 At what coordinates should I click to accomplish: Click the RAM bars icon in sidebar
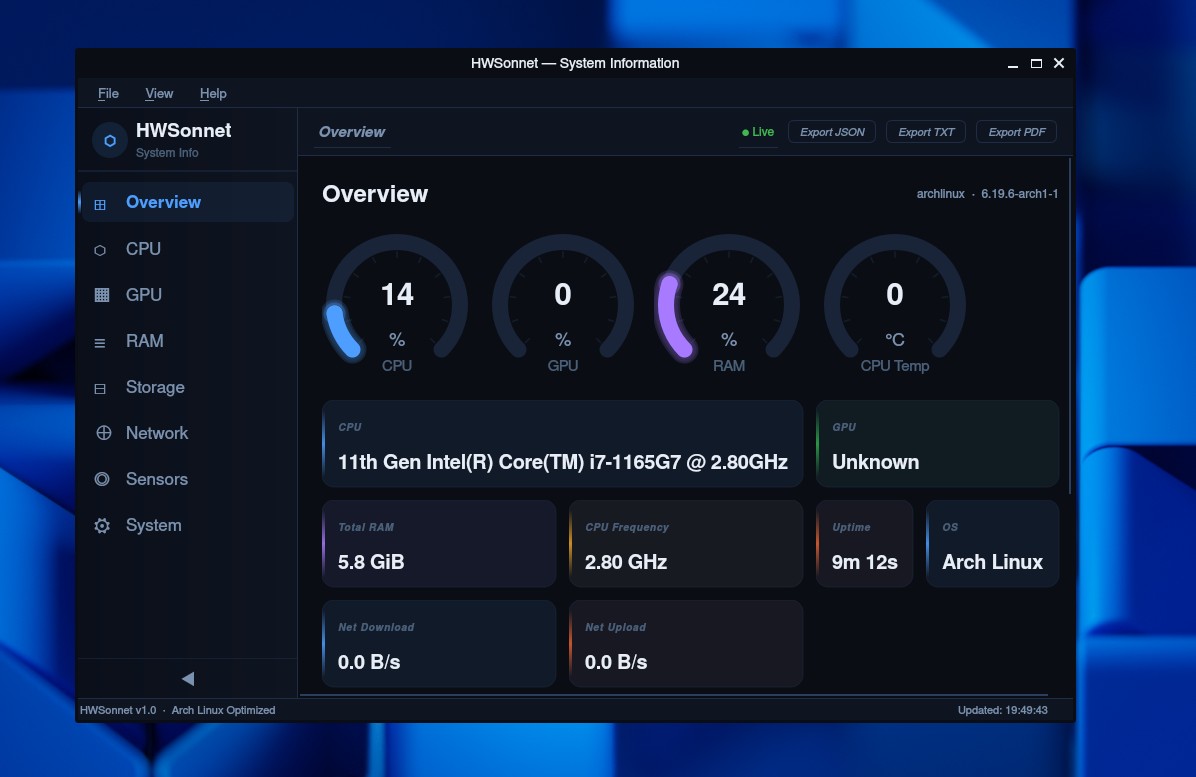(100, 343)
